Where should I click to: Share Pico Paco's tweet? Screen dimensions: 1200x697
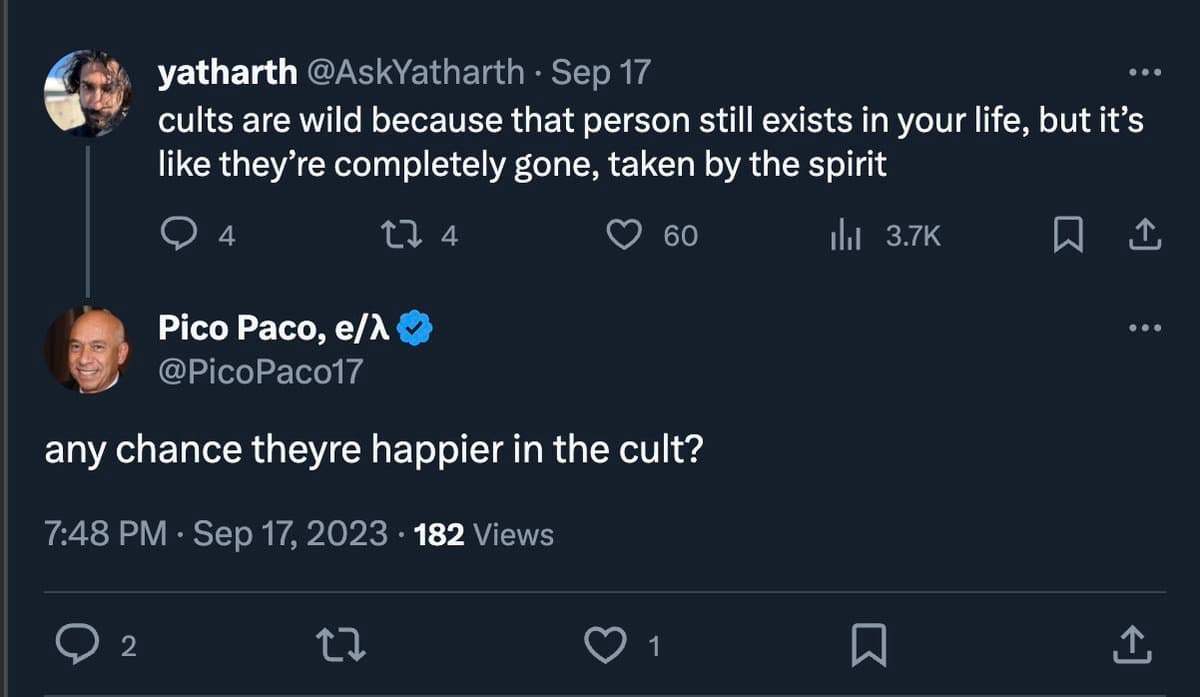point(1131,645)
